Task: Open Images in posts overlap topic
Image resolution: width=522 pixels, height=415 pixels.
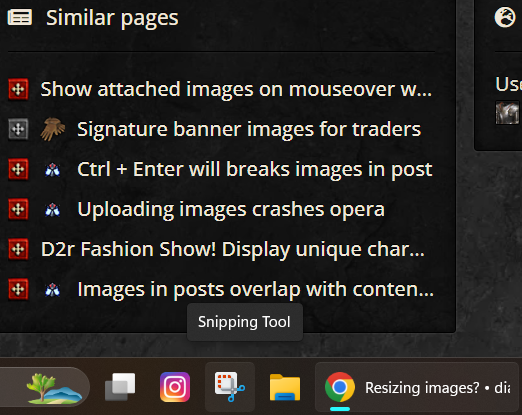Action: (x=256, y=289)
